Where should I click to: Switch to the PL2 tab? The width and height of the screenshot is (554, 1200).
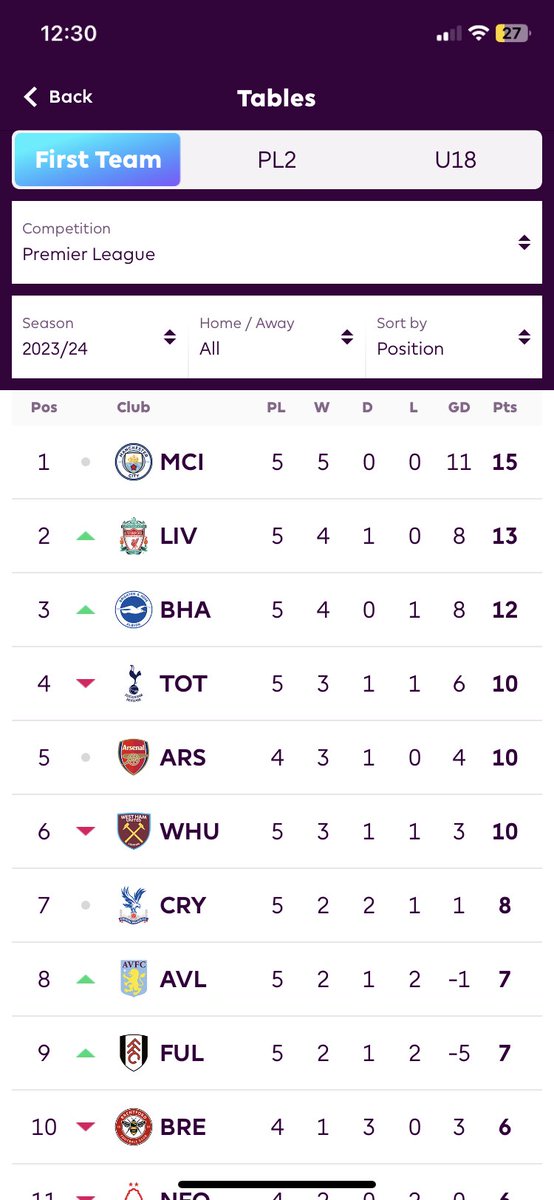(277, 160)
